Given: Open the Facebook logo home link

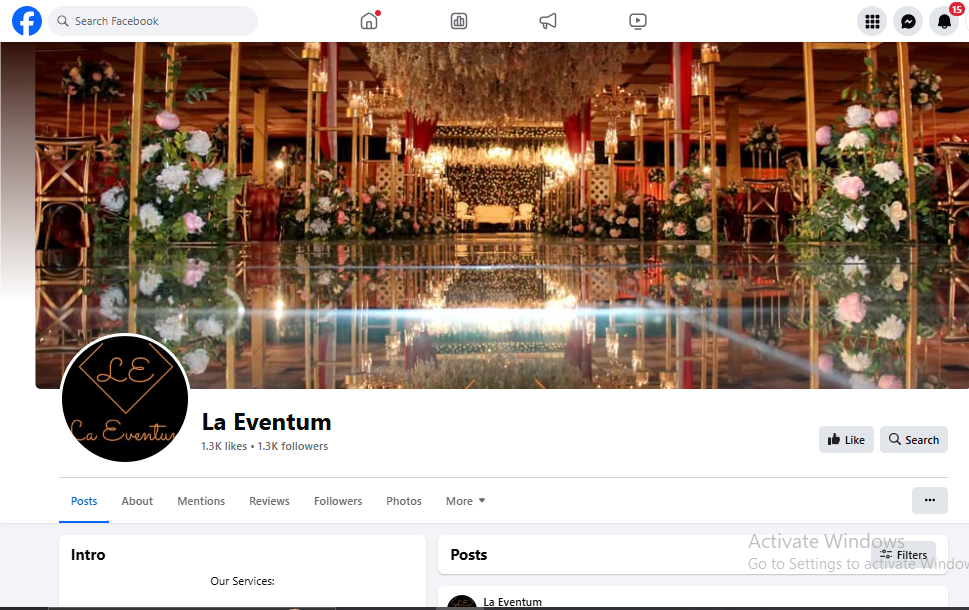Looking at the screenshot, I should coord(27,21).
